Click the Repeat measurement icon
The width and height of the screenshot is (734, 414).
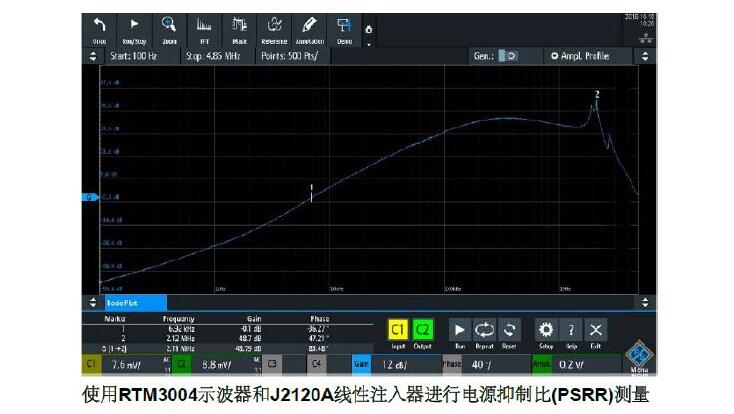click(484, 330)
